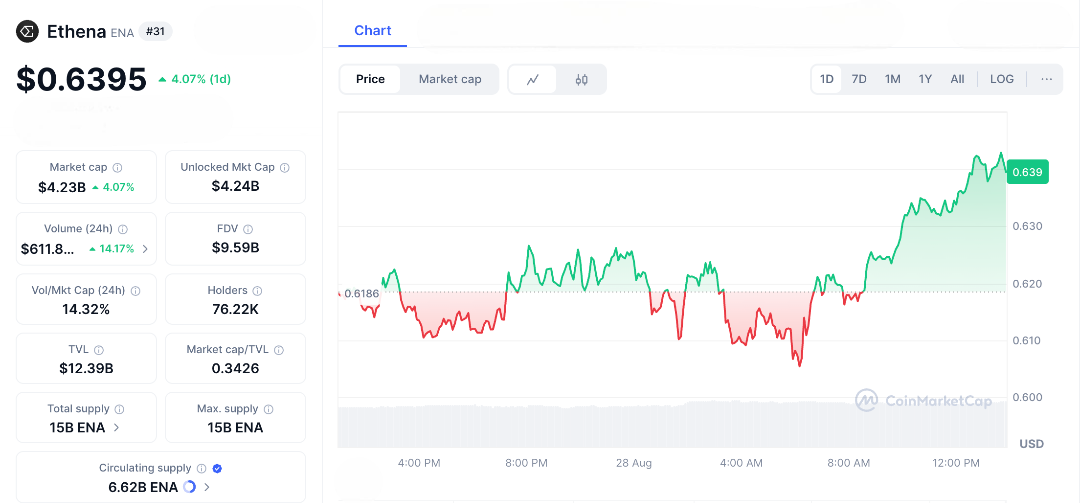Open FDV info icon
The image size is (1080, 503).
pos(248,229)
